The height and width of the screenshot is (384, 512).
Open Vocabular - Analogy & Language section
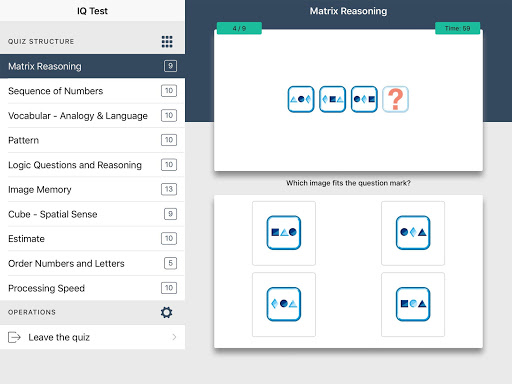[92, 115]
